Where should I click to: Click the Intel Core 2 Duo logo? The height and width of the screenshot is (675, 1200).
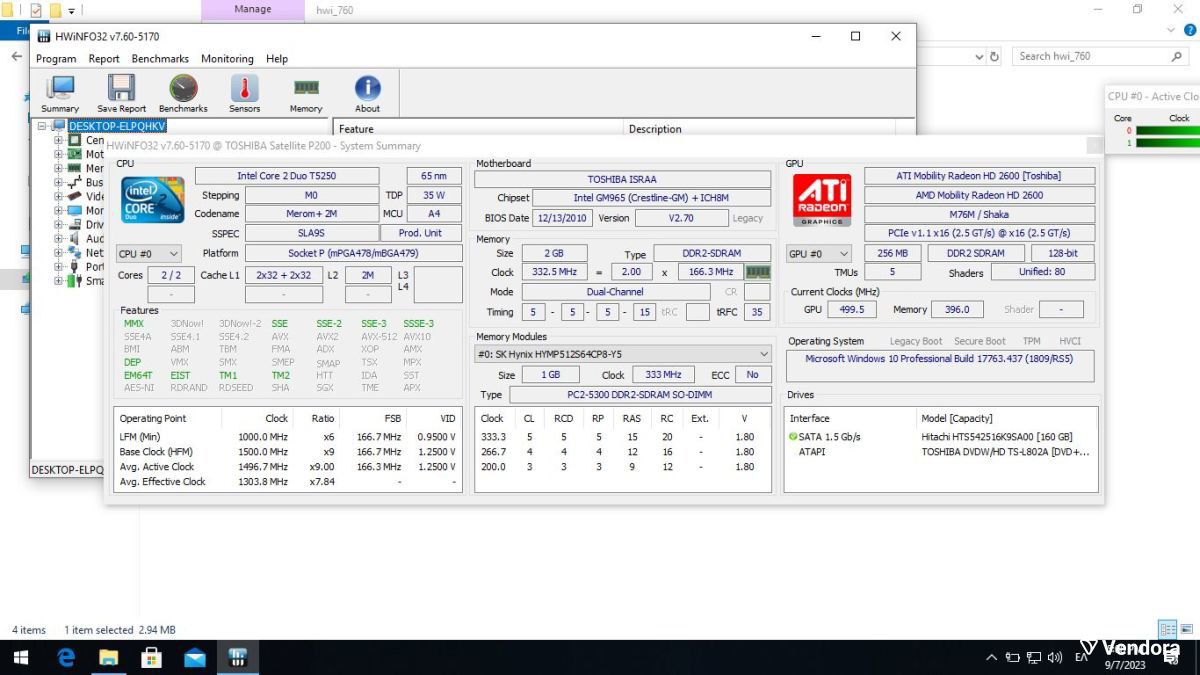point(153,200)
